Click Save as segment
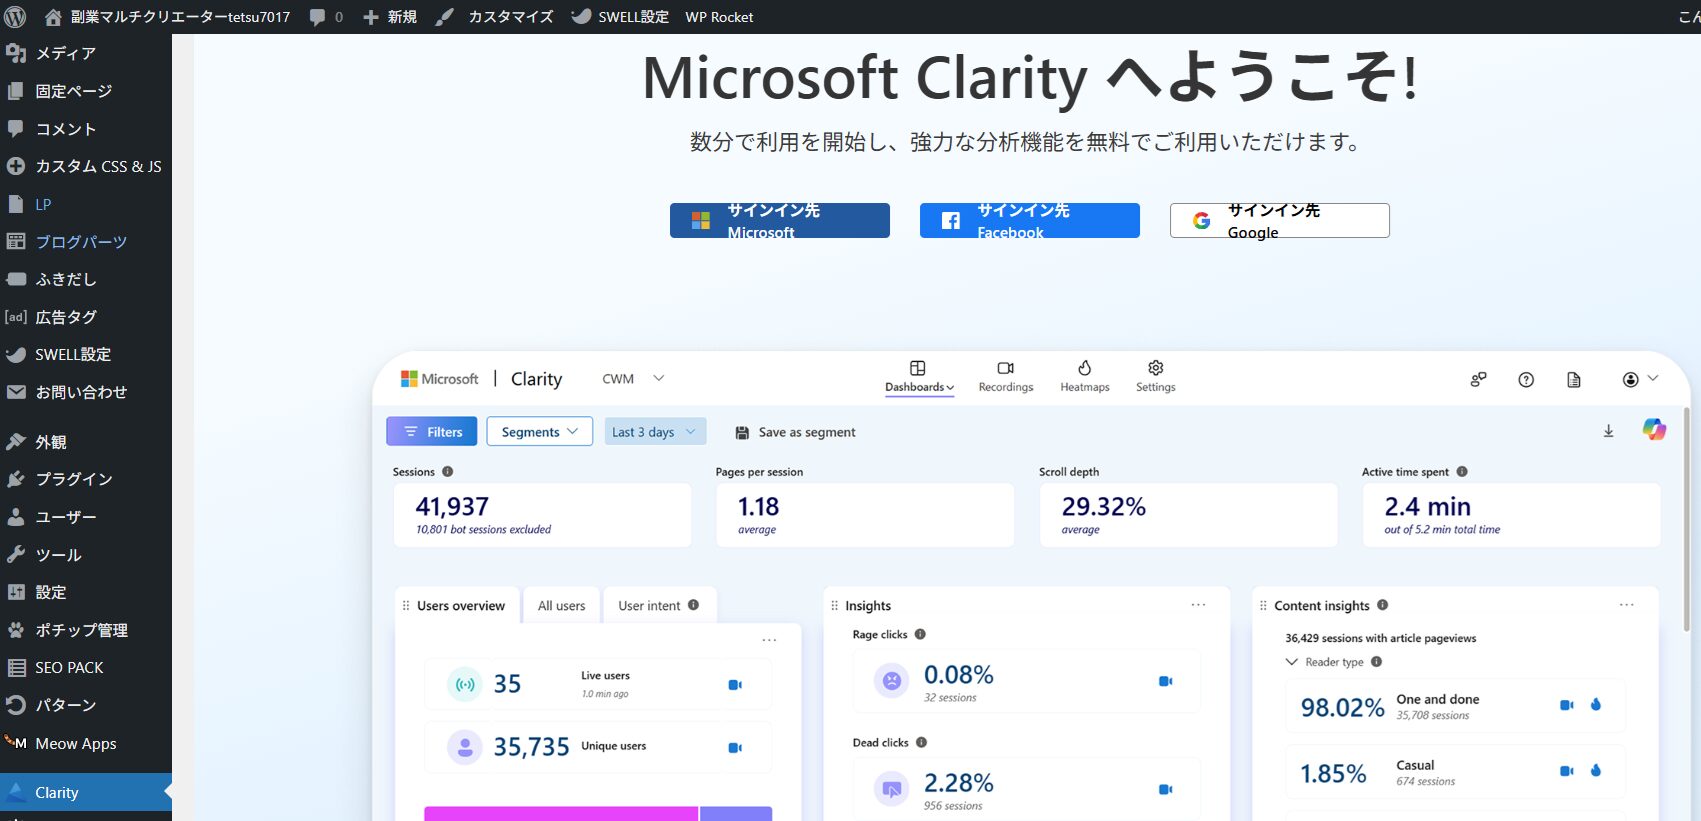 (796, 432)
